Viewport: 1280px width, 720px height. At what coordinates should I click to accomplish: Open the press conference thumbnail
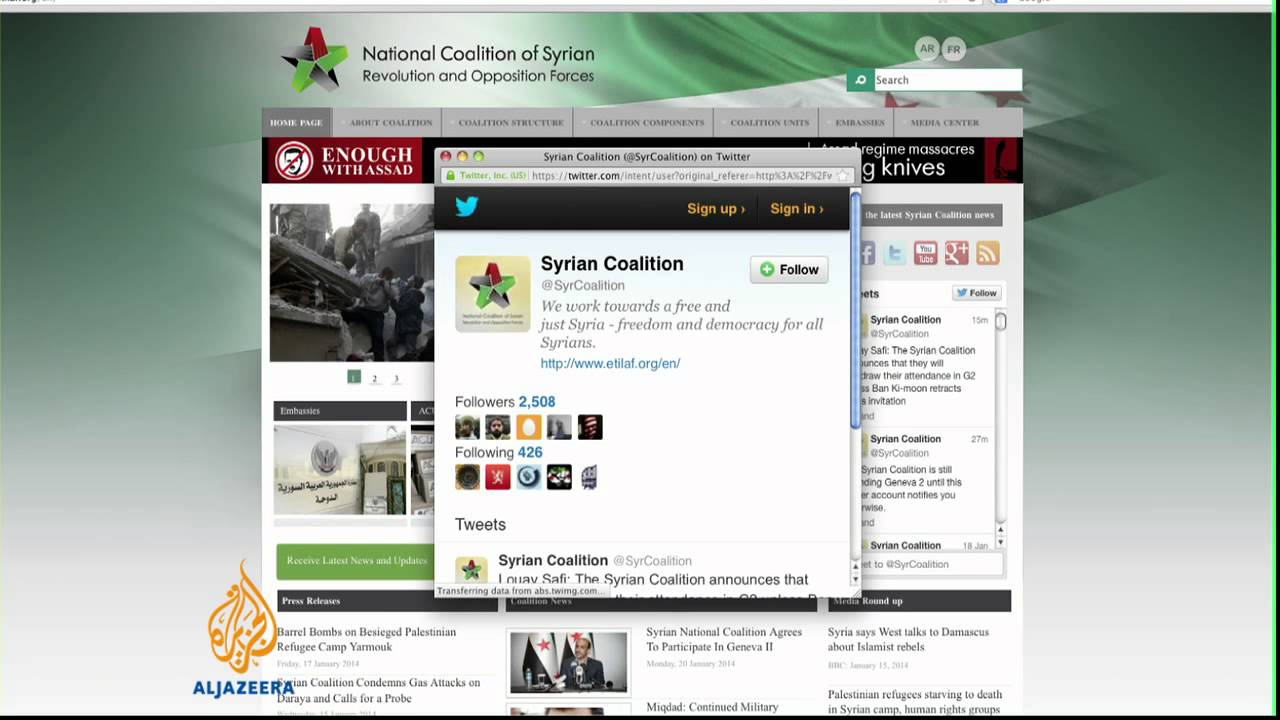click(x=569, y=661)
